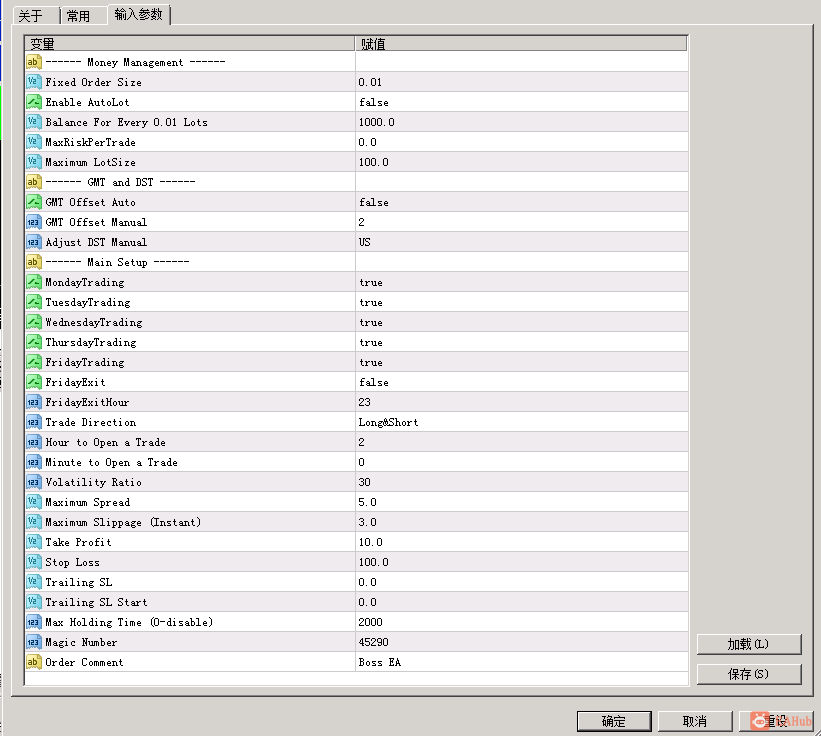Image resolution: width=821 pixels, height=736 pixels.
Task: Click the icon beside Fixed Order Size
Action: coord(34,82)
